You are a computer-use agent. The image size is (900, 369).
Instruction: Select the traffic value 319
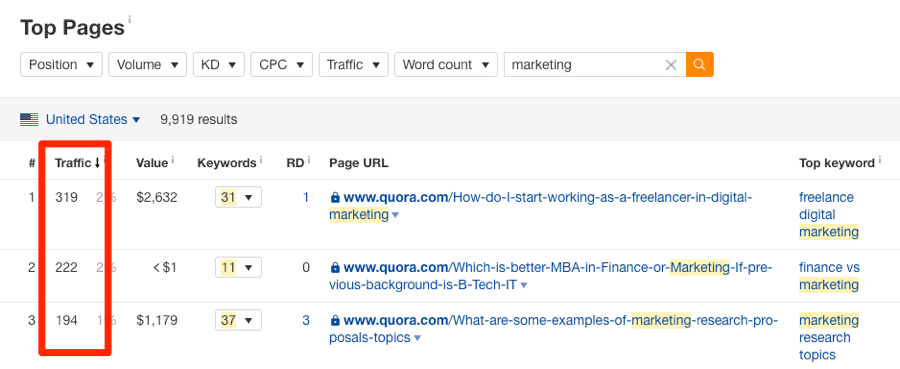coord(67,197)
